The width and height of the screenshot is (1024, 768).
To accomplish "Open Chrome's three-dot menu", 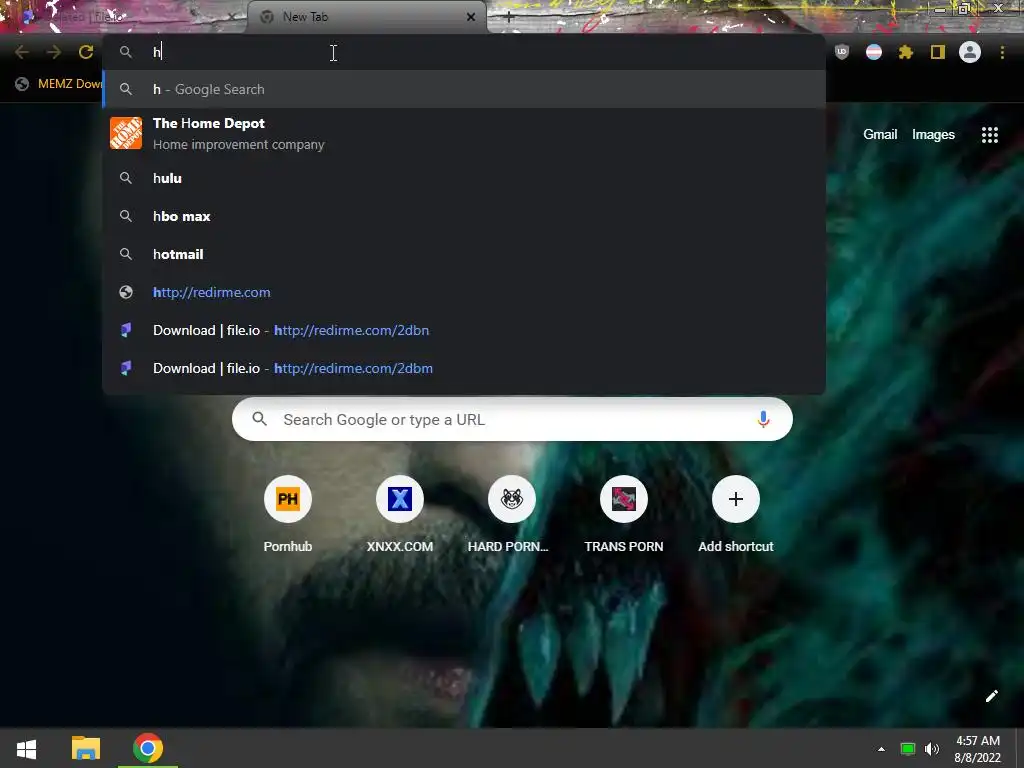I will pyautogui.click(x=1002, y=52).
